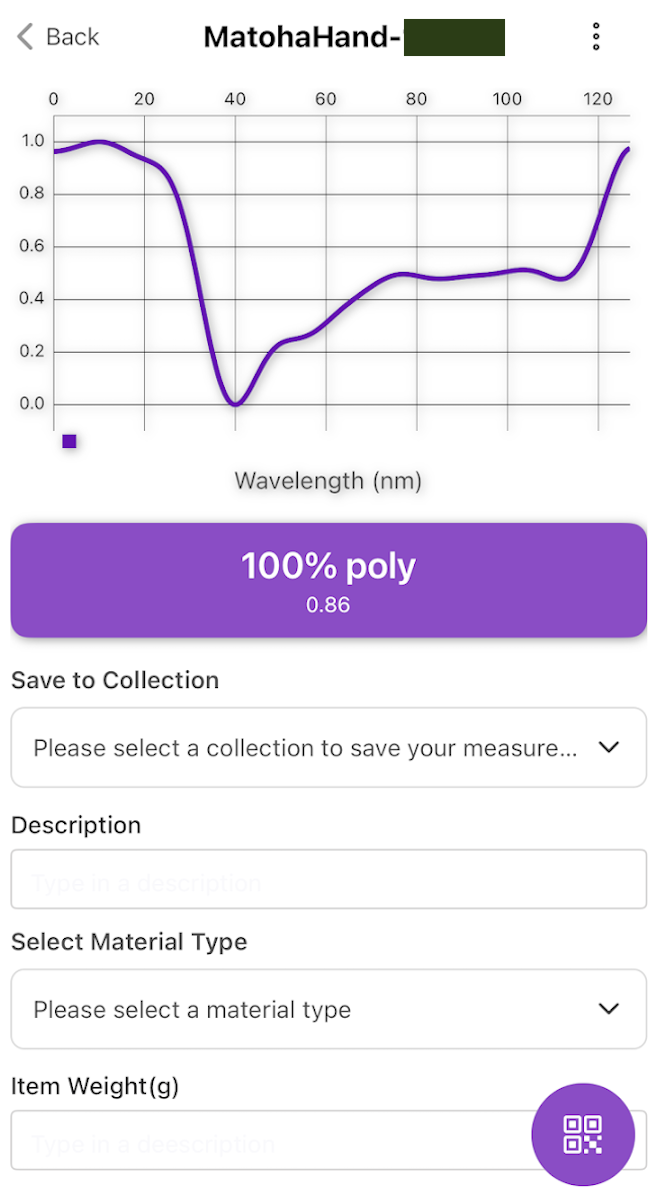
Task: Tap the "Back" text link
Action: pos(72,37)
